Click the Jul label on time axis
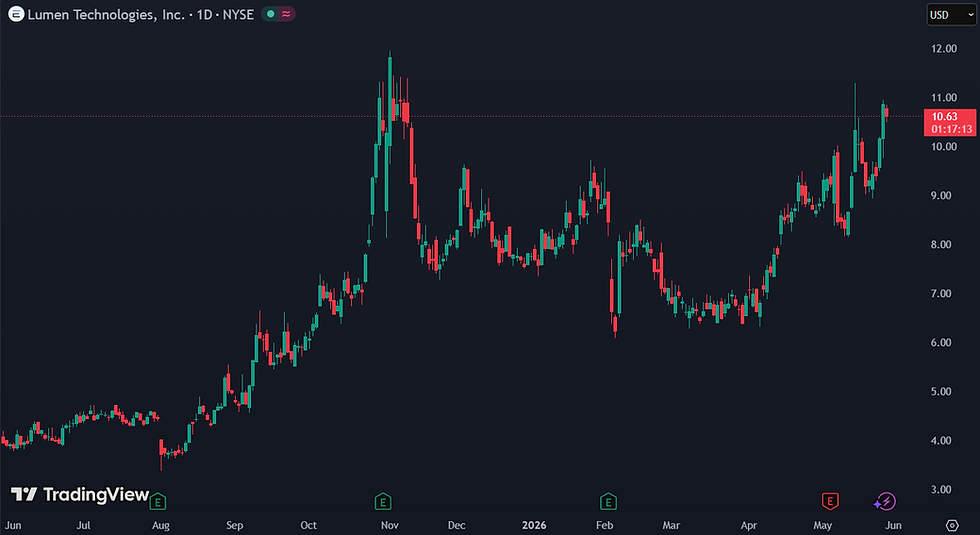The image size is (980, 535). click(84, 525)
